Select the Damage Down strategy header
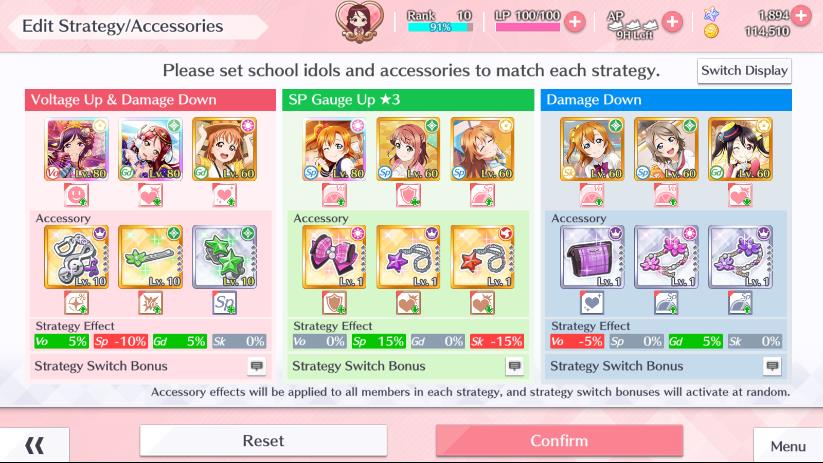This screenshot has height=463, width=823. (x=666, y=100)
